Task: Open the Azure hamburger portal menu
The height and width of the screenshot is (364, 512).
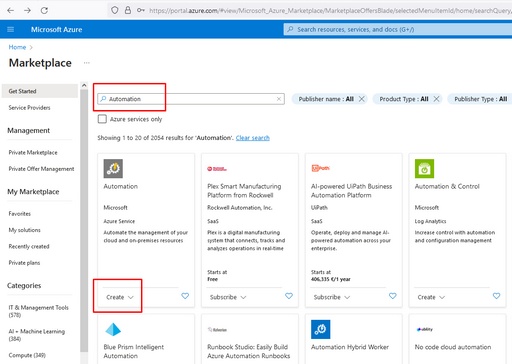Action: (11, 30)
